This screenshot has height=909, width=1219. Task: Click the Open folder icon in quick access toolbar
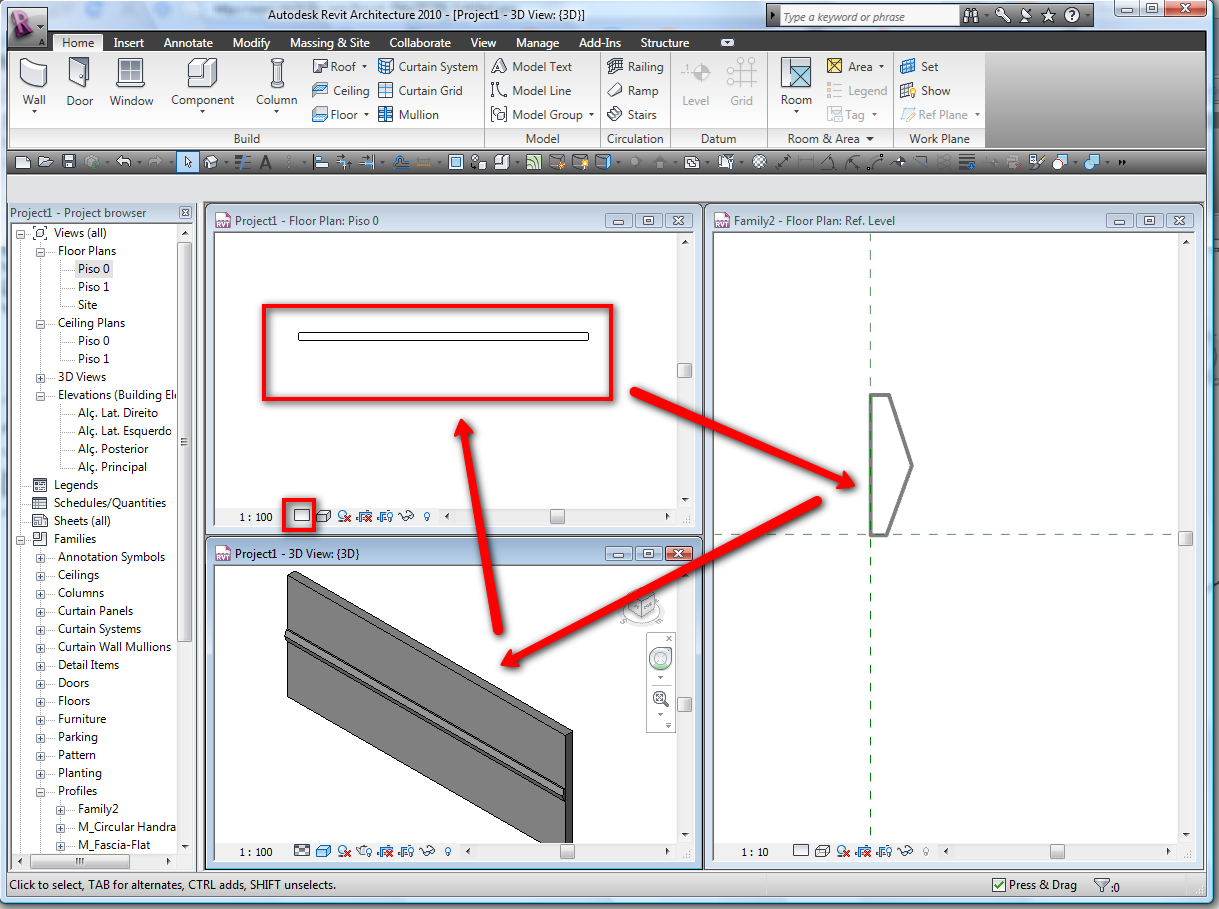[x=46, y=161]
